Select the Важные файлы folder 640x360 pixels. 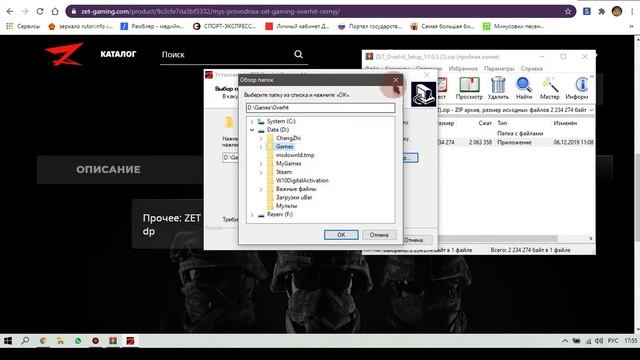[296, 189]
